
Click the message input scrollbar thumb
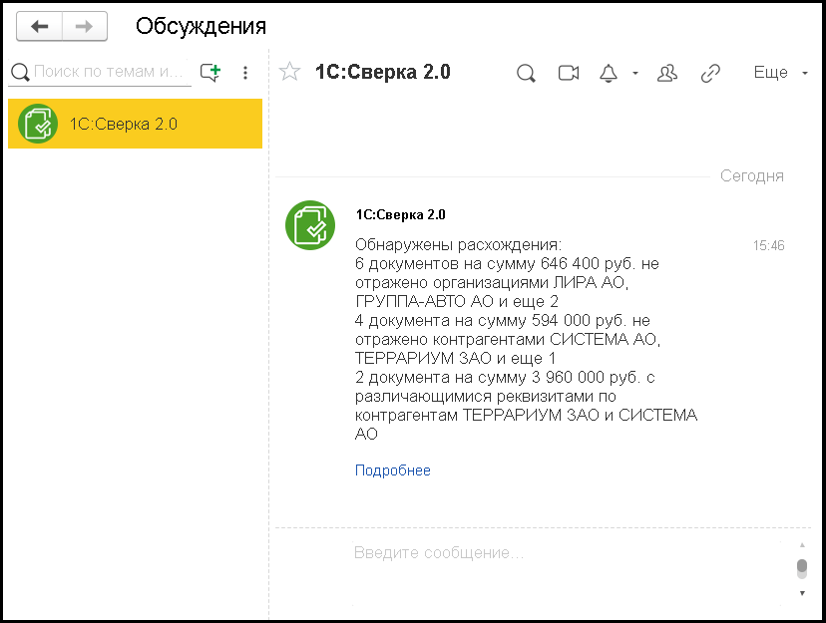802,568
